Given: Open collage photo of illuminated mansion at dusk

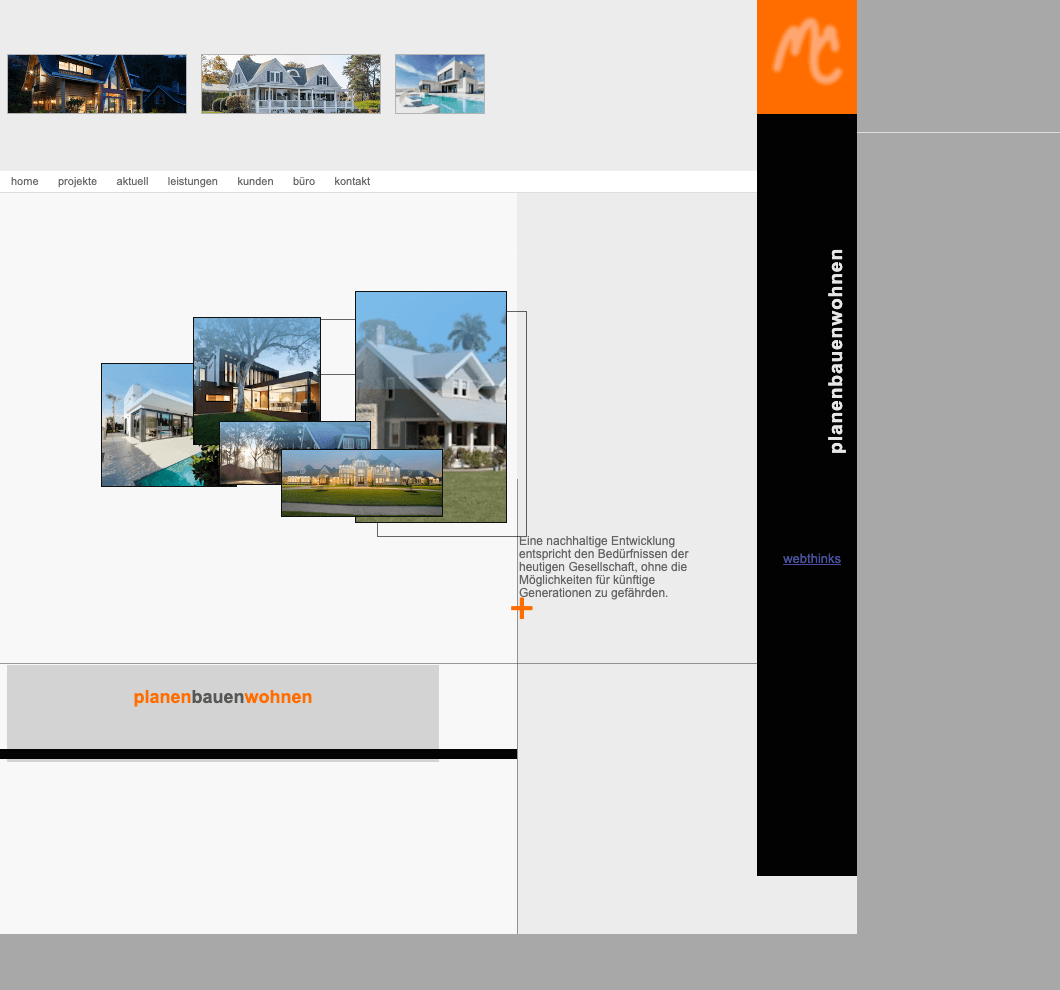Looking at the screenshot, I should tap(361, 482).
